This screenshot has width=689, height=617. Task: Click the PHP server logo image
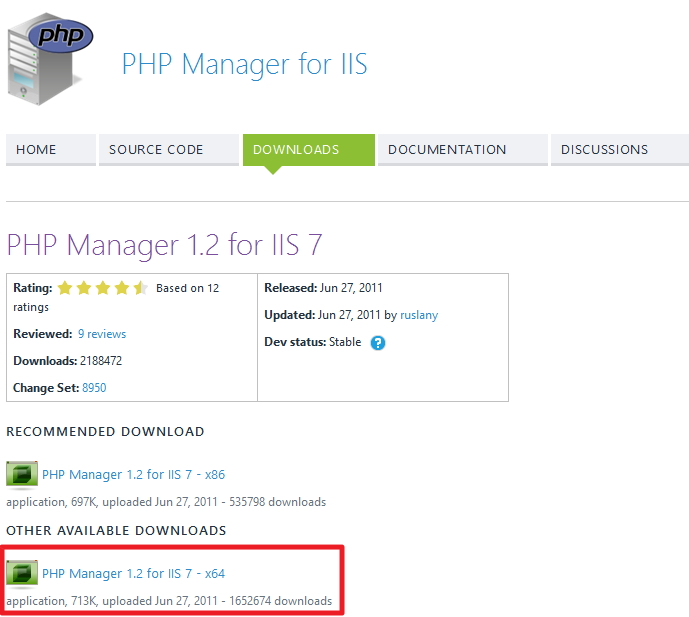pos(50,59)
